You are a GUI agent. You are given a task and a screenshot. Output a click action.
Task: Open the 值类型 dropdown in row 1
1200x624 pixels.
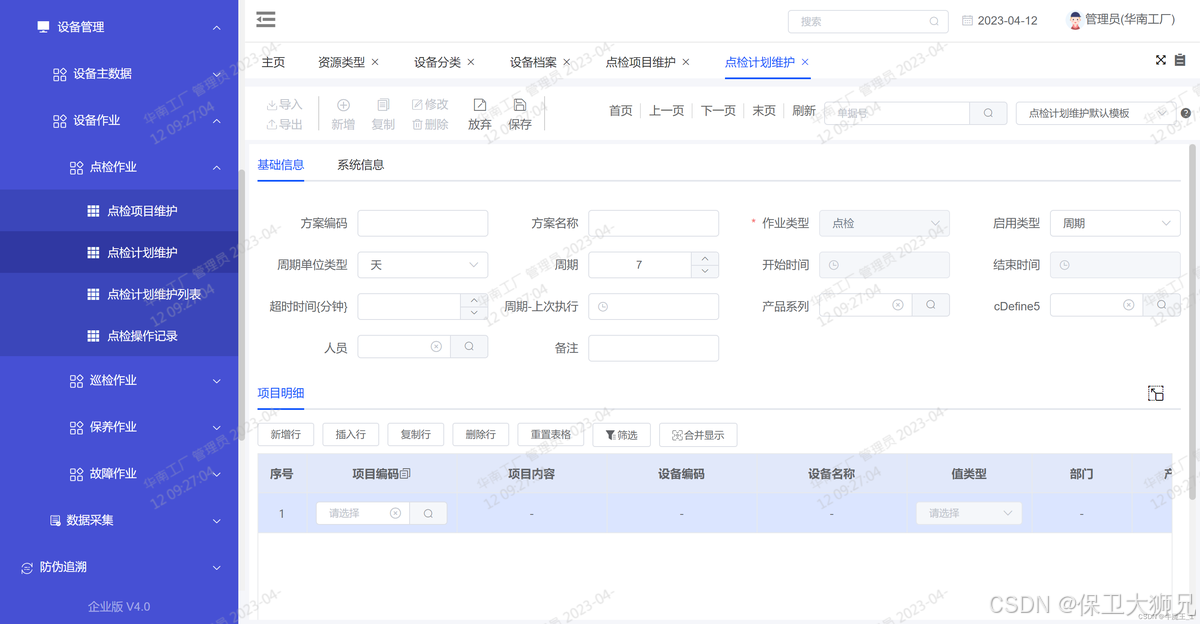pos(969,513)
